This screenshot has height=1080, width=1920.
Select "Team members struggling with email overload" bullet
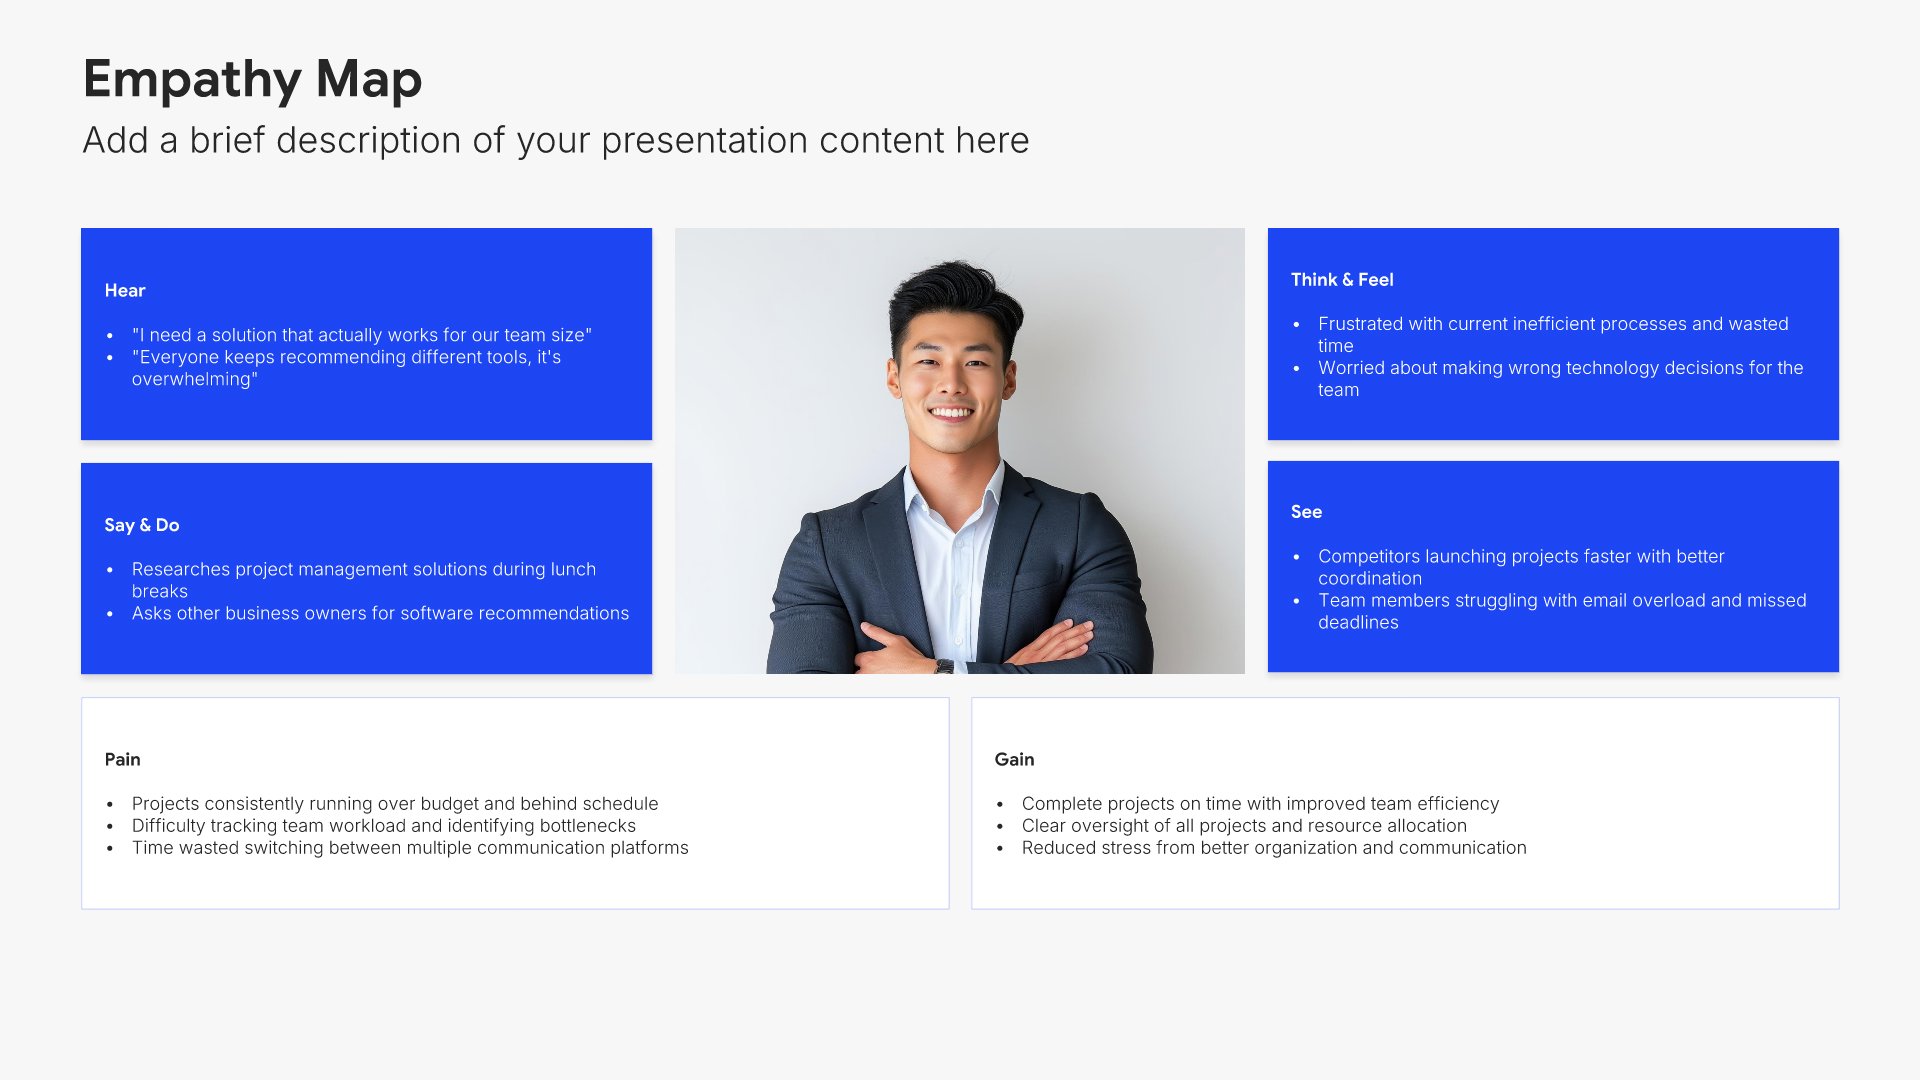[1562, 611]
